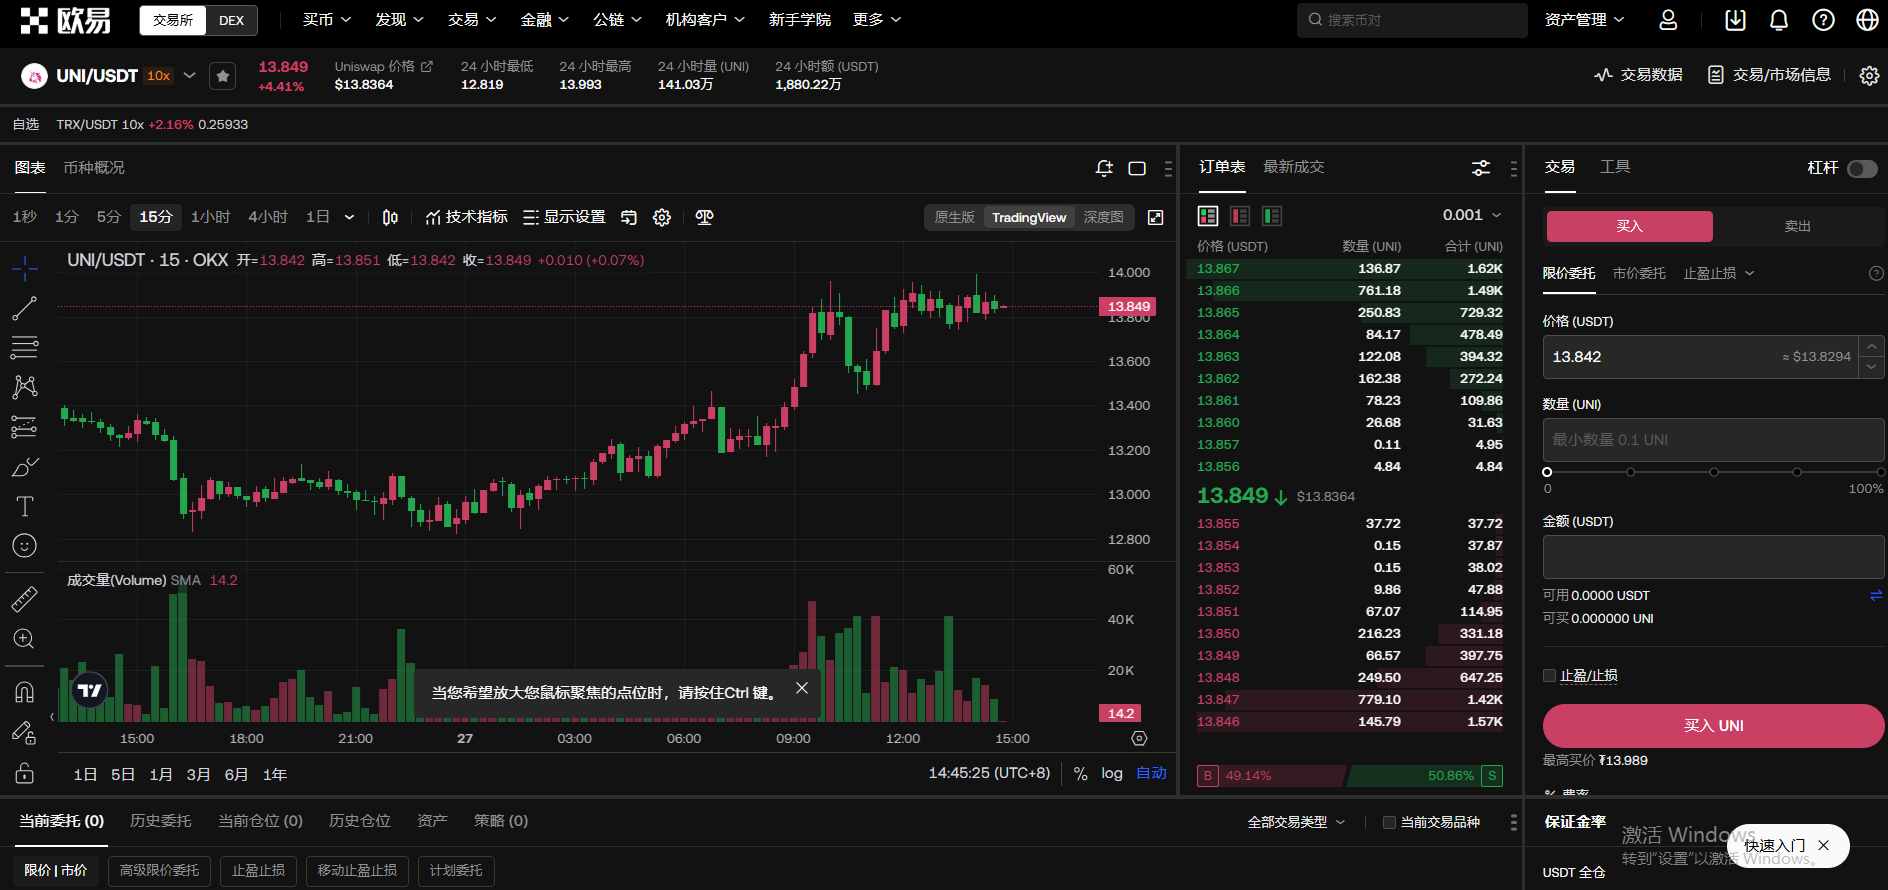
Task: Open the 历史委托 tab
Action: coord(160,821)
